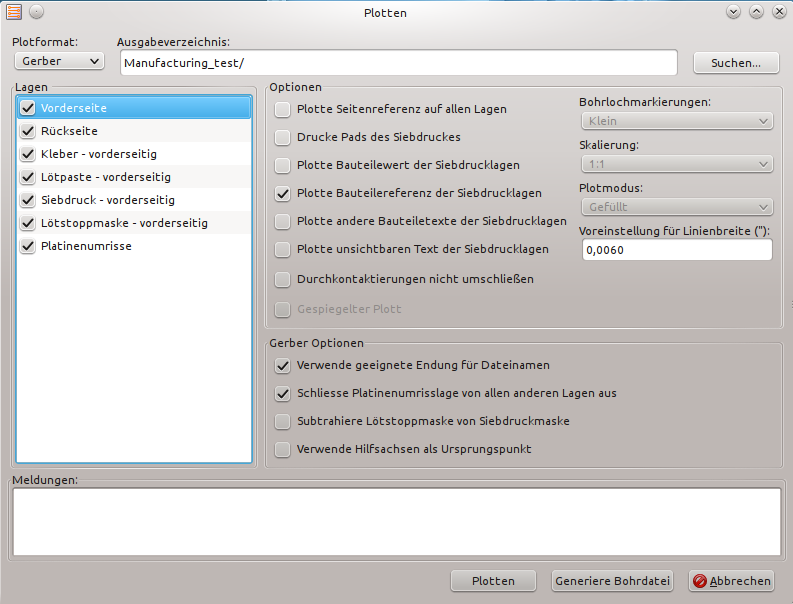Enable Drucke Pads des Siebdruckes
Image resolution: width=793 pixels, height=604 pixels.
282,137
